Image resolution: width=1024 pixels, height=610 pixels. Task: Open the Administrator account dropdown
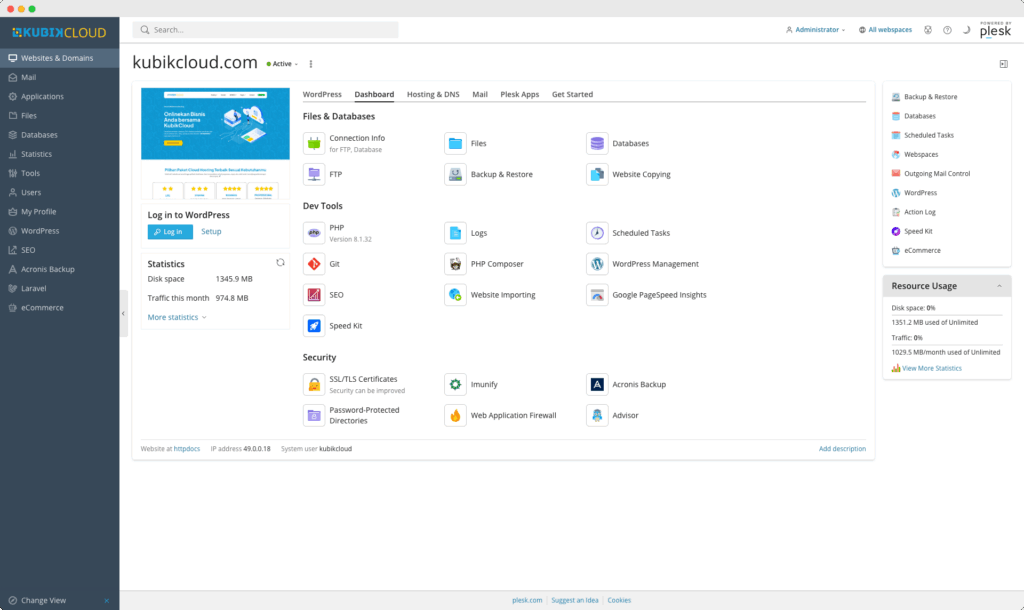[816, 30]
